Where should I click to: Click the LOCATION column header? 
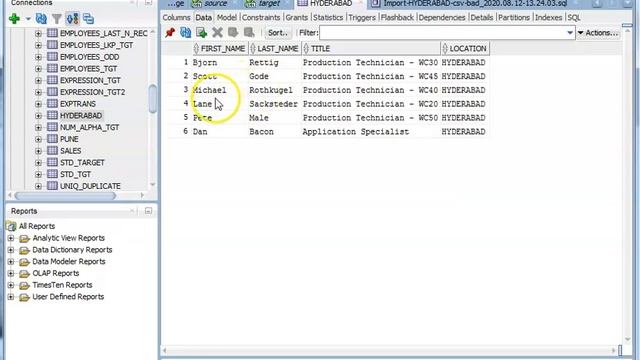click(x=464, y=49)
